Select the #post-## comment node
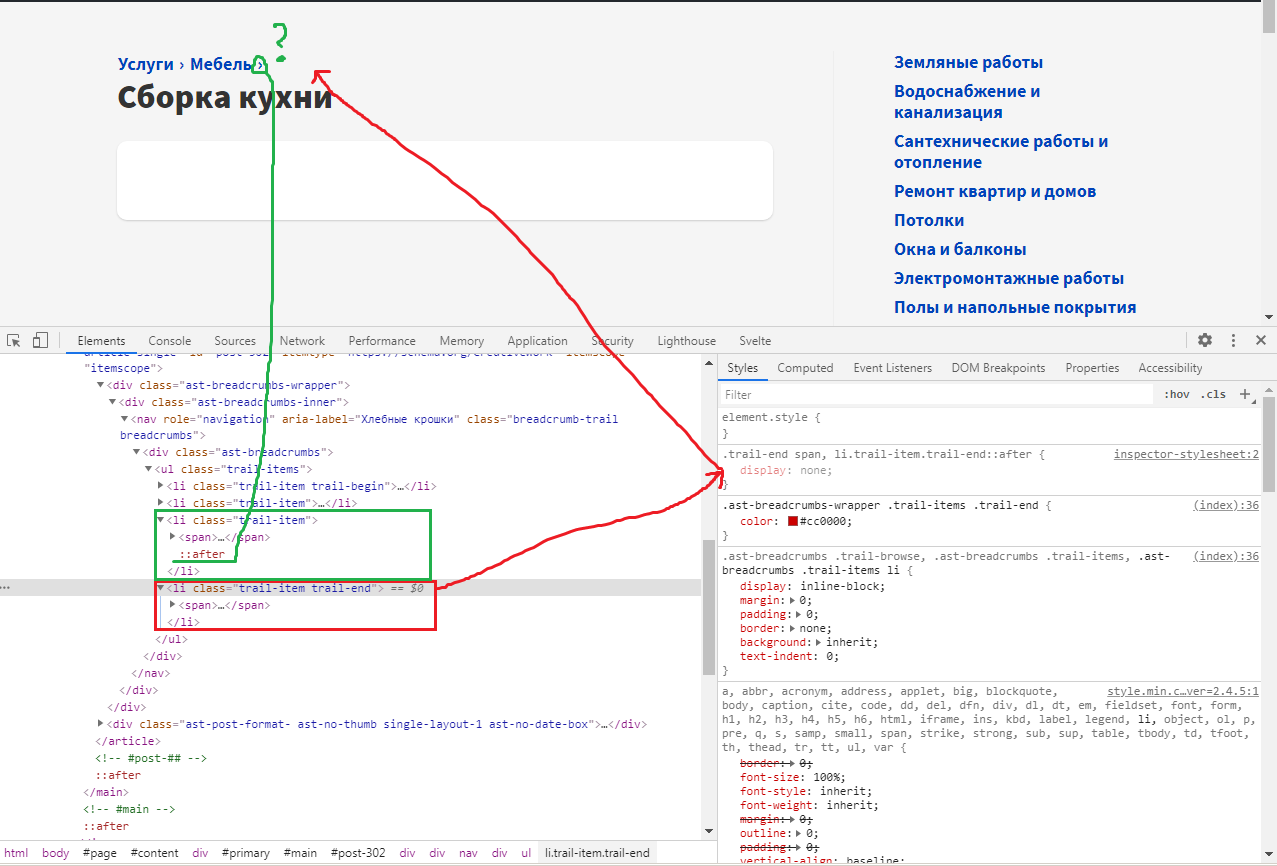Viewport: 1277px width, 866px height. tap(151, 758)
